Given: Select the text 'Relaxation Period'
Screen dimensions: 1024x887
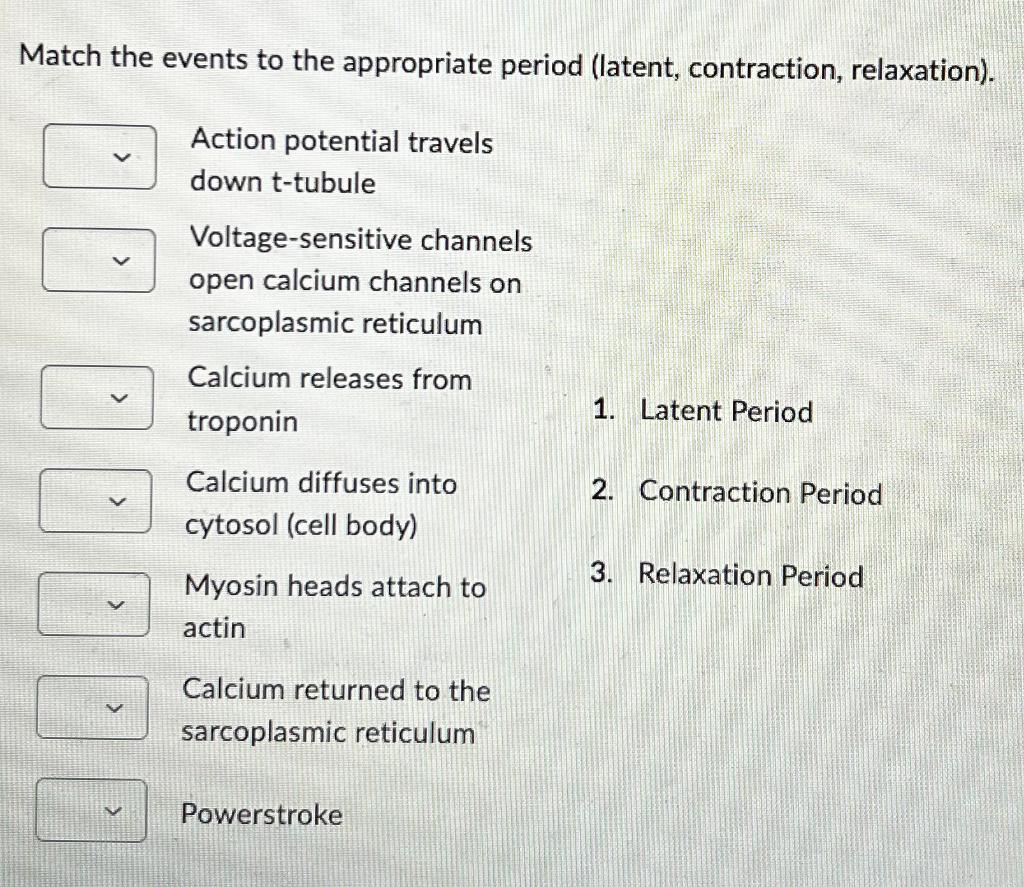Looking at the screenshot, I should [751, 575].
